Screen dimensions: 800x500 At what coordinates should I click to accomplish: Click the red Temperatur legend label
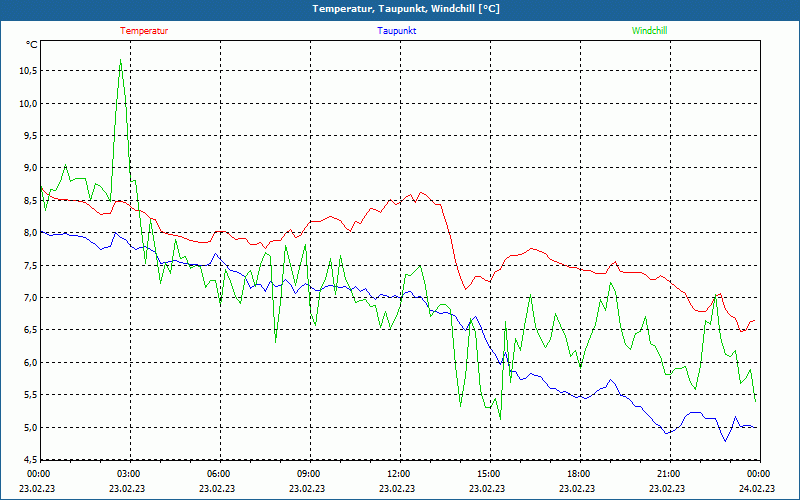144,31
